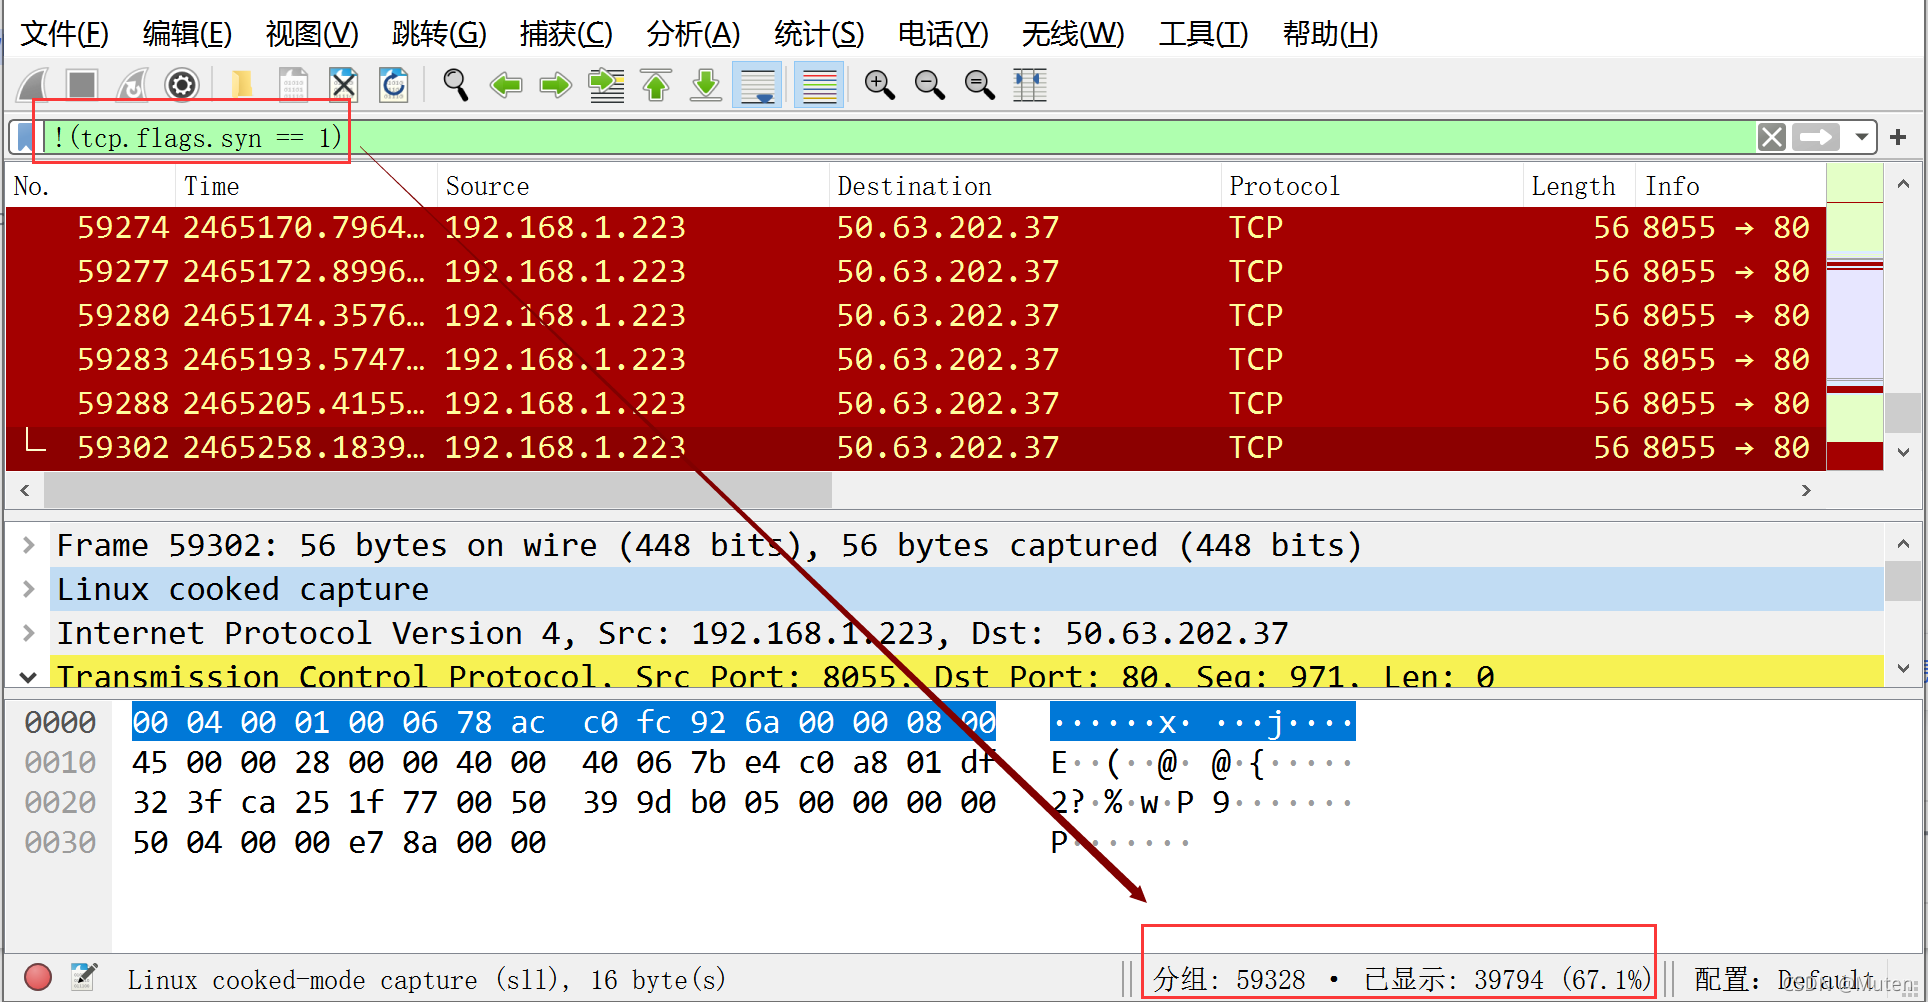This screenshot has width=1928, height=1002.
Task: Click hex bytes on offset 0010 line
Action: tap(563, 763)
